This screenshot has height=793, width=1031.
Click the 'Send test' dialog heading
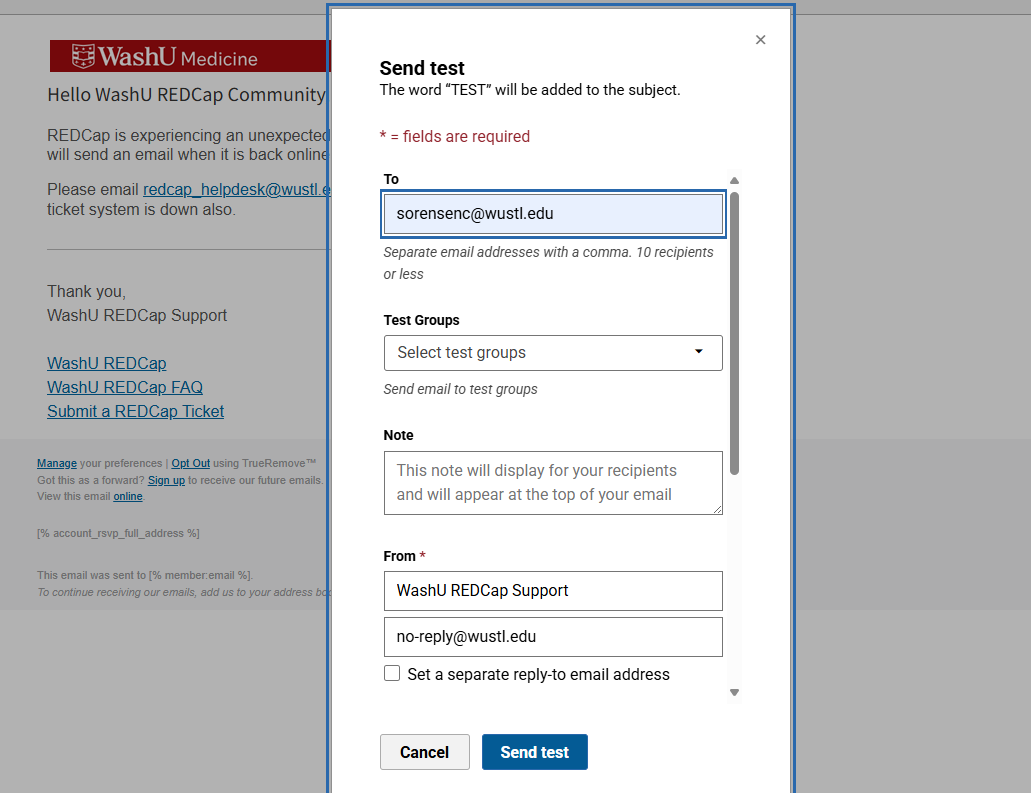tap(422, 68)
